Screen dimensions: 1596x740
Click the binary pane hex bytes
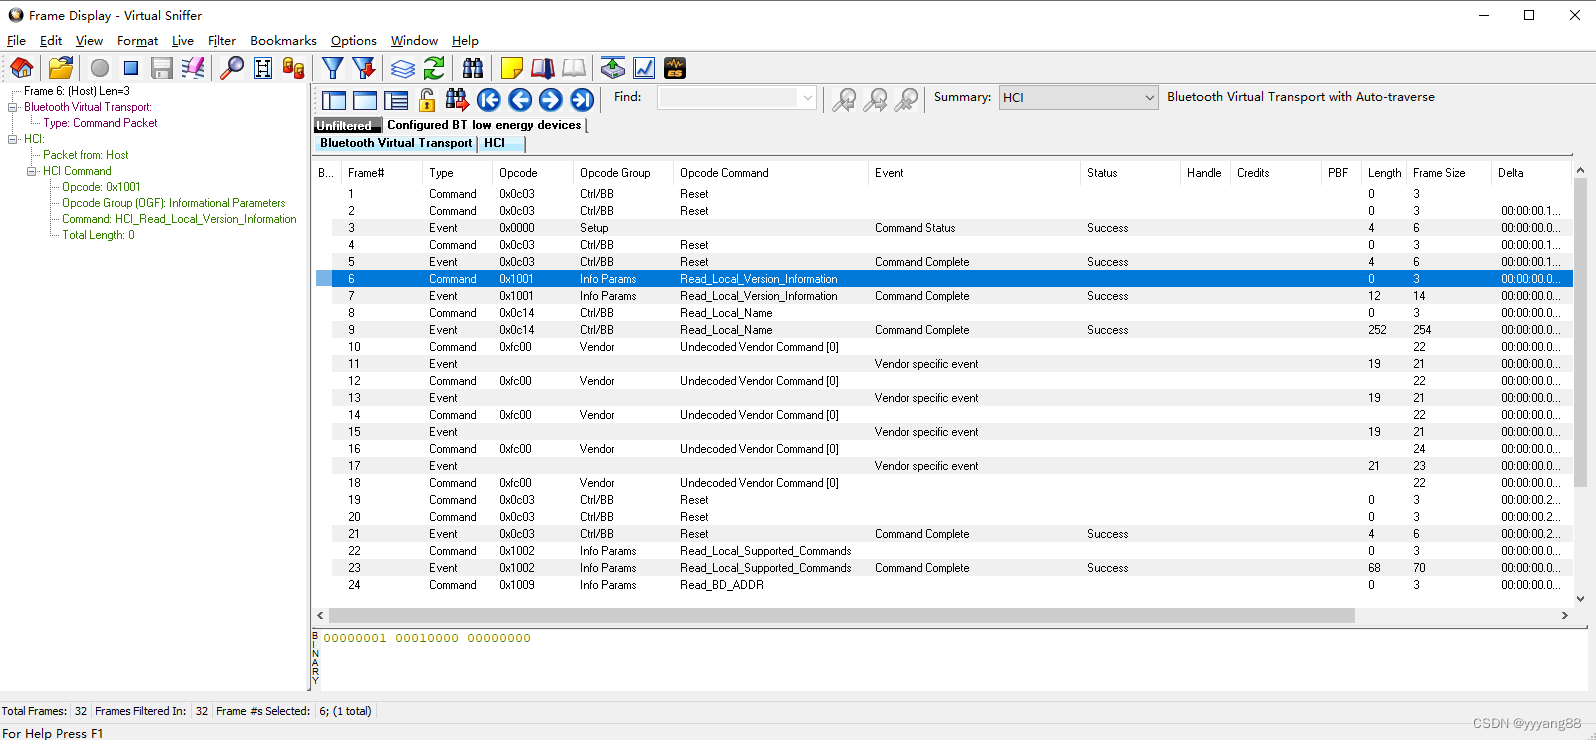(427, 638)
